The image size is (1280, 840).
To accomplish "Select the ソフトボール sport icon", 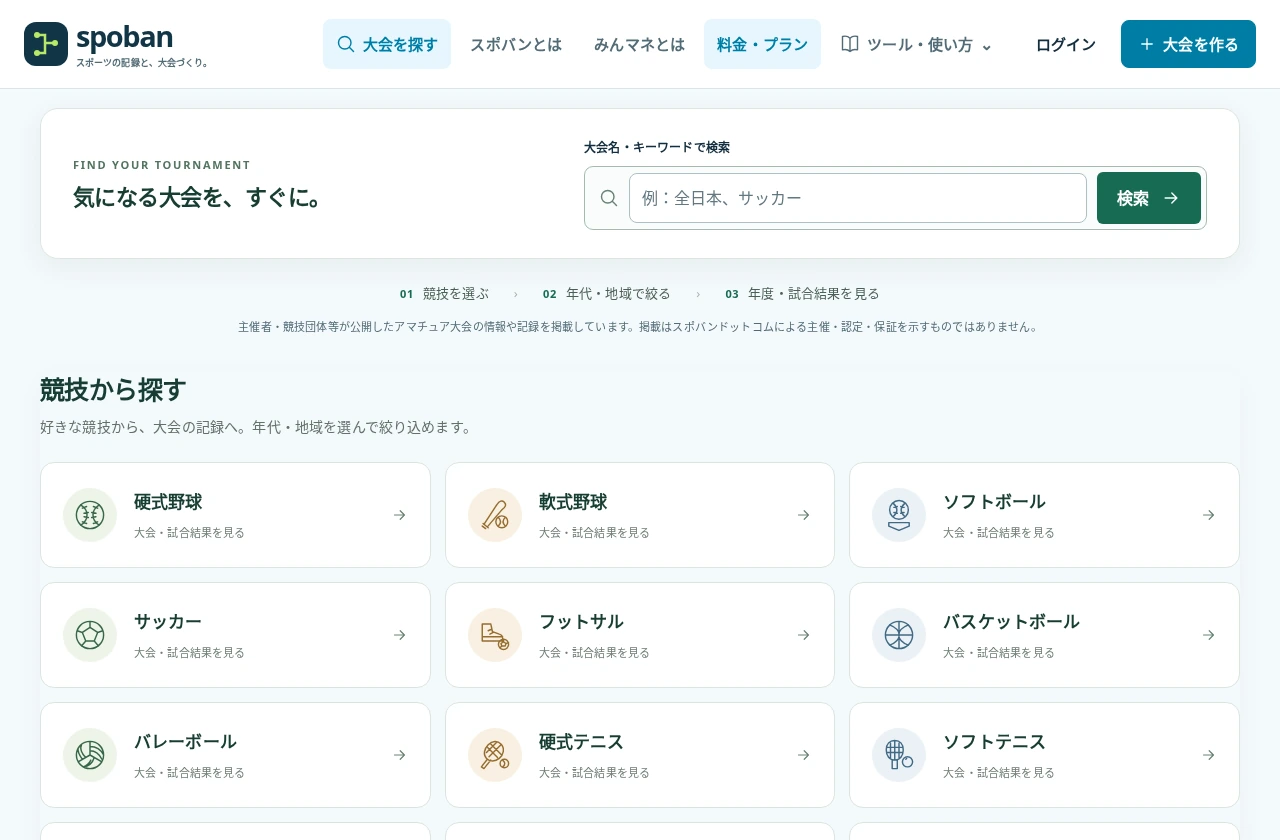I will point(899,515).
